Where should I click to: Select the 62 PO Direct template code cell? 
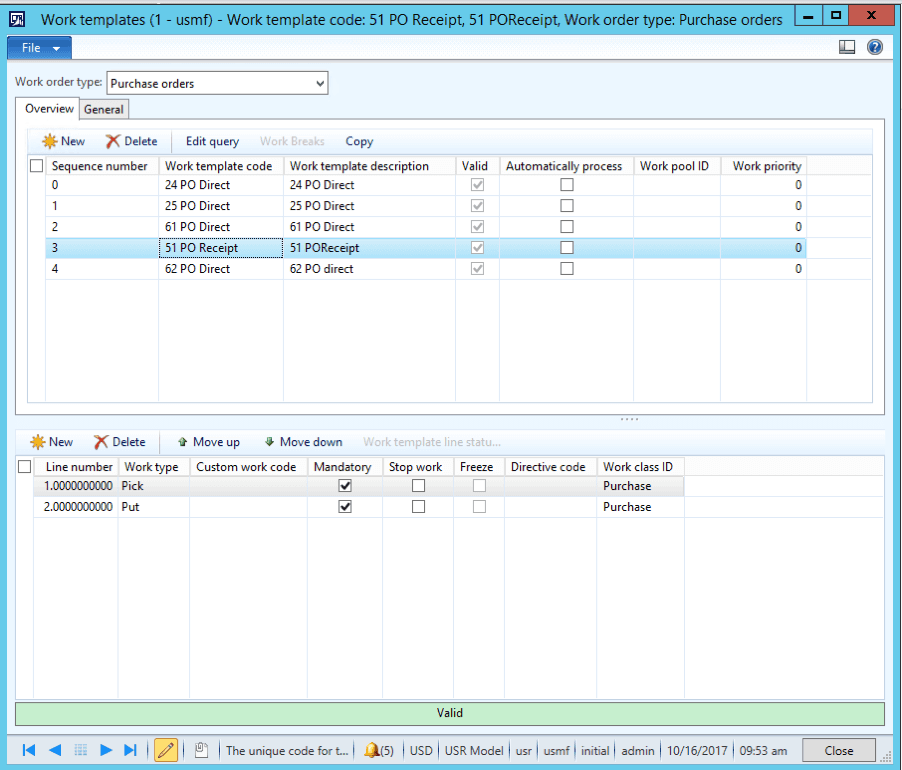[x=221, y=269]
